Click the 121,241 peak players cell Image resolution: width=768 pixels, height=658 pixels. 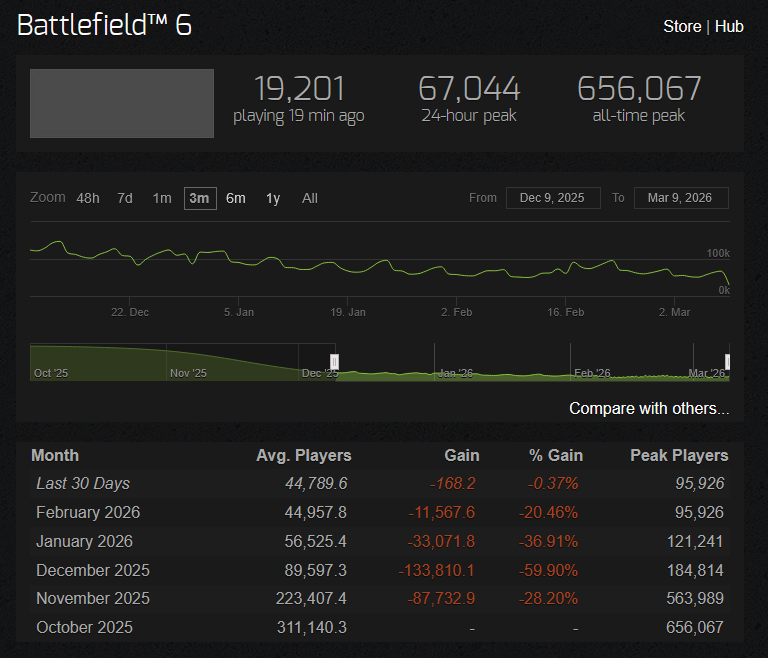pos(695,541)
